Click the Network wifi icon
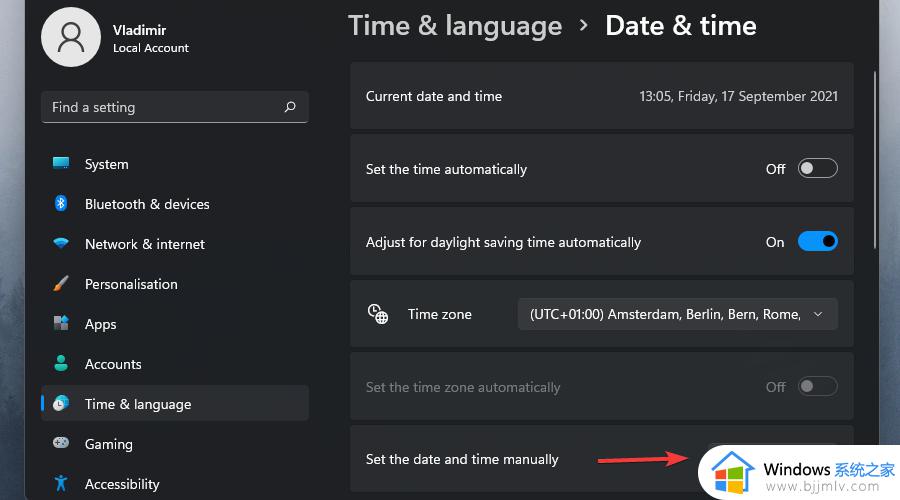Image resolution: width=900 pixels, height=500 pixels. 61,243
